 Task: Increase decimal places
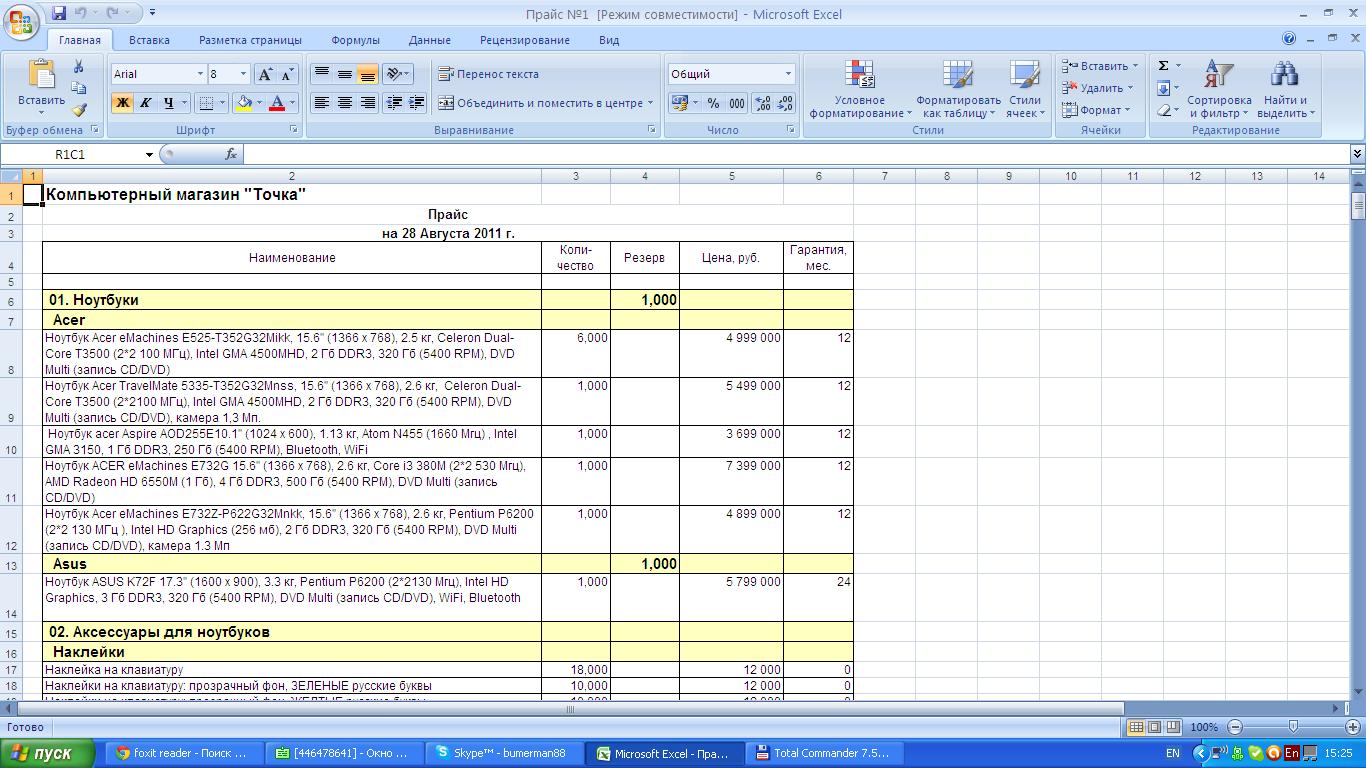[x=763, y=103]
